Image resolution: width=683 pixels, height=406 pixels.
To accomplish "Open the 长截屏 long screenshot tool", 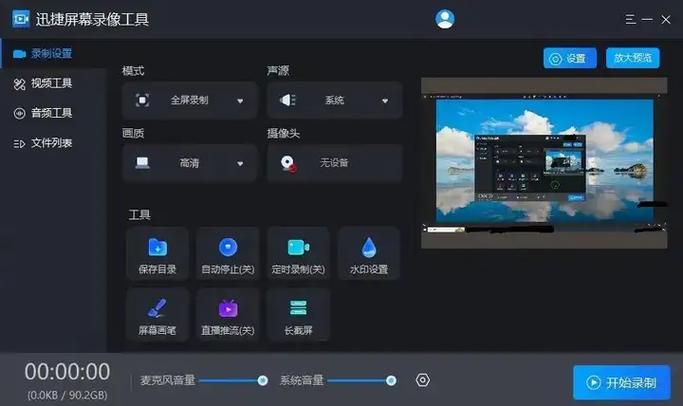I will click(298, 315).
